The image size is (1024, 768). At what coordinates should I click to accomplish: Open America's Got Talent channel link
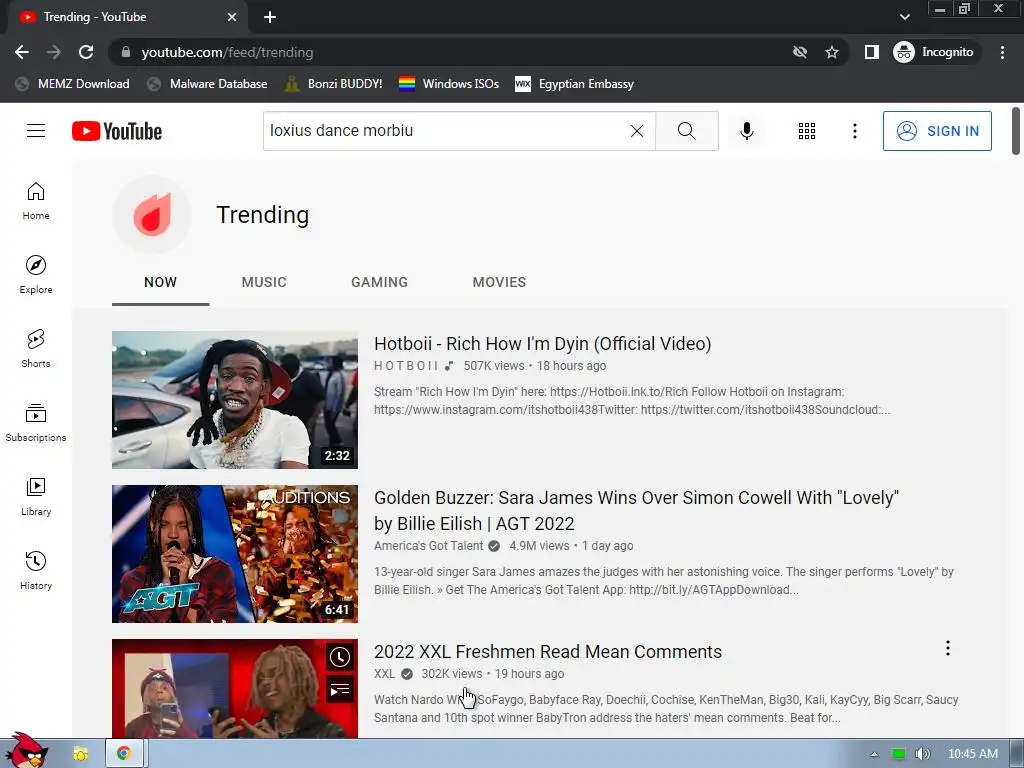(428, 546)
